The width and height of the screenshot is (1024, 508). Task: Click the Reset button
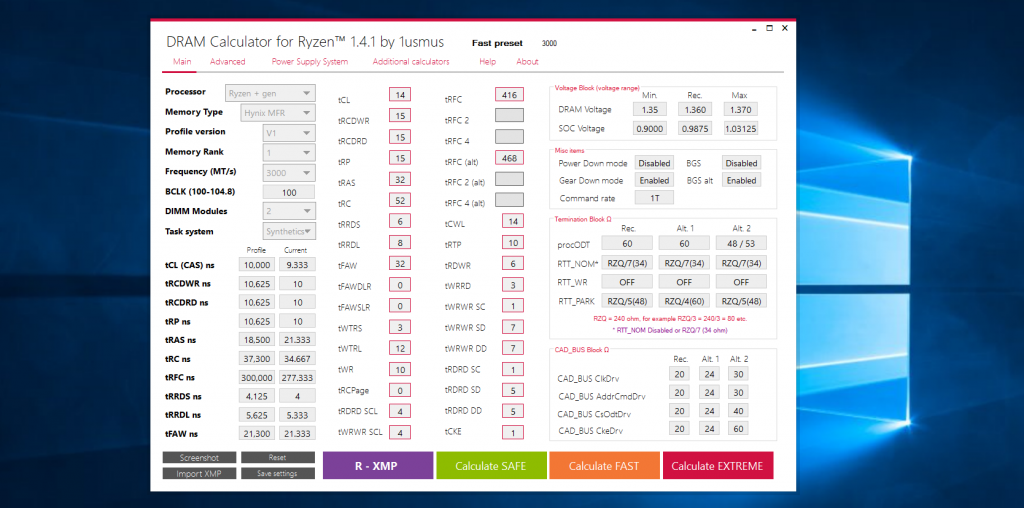tap(278, 458)
